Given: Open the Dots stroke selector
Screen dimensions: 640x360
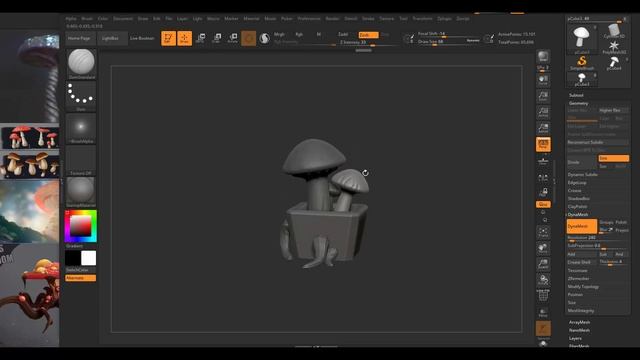Looking at the screenshot, I should tap(81, 96).
